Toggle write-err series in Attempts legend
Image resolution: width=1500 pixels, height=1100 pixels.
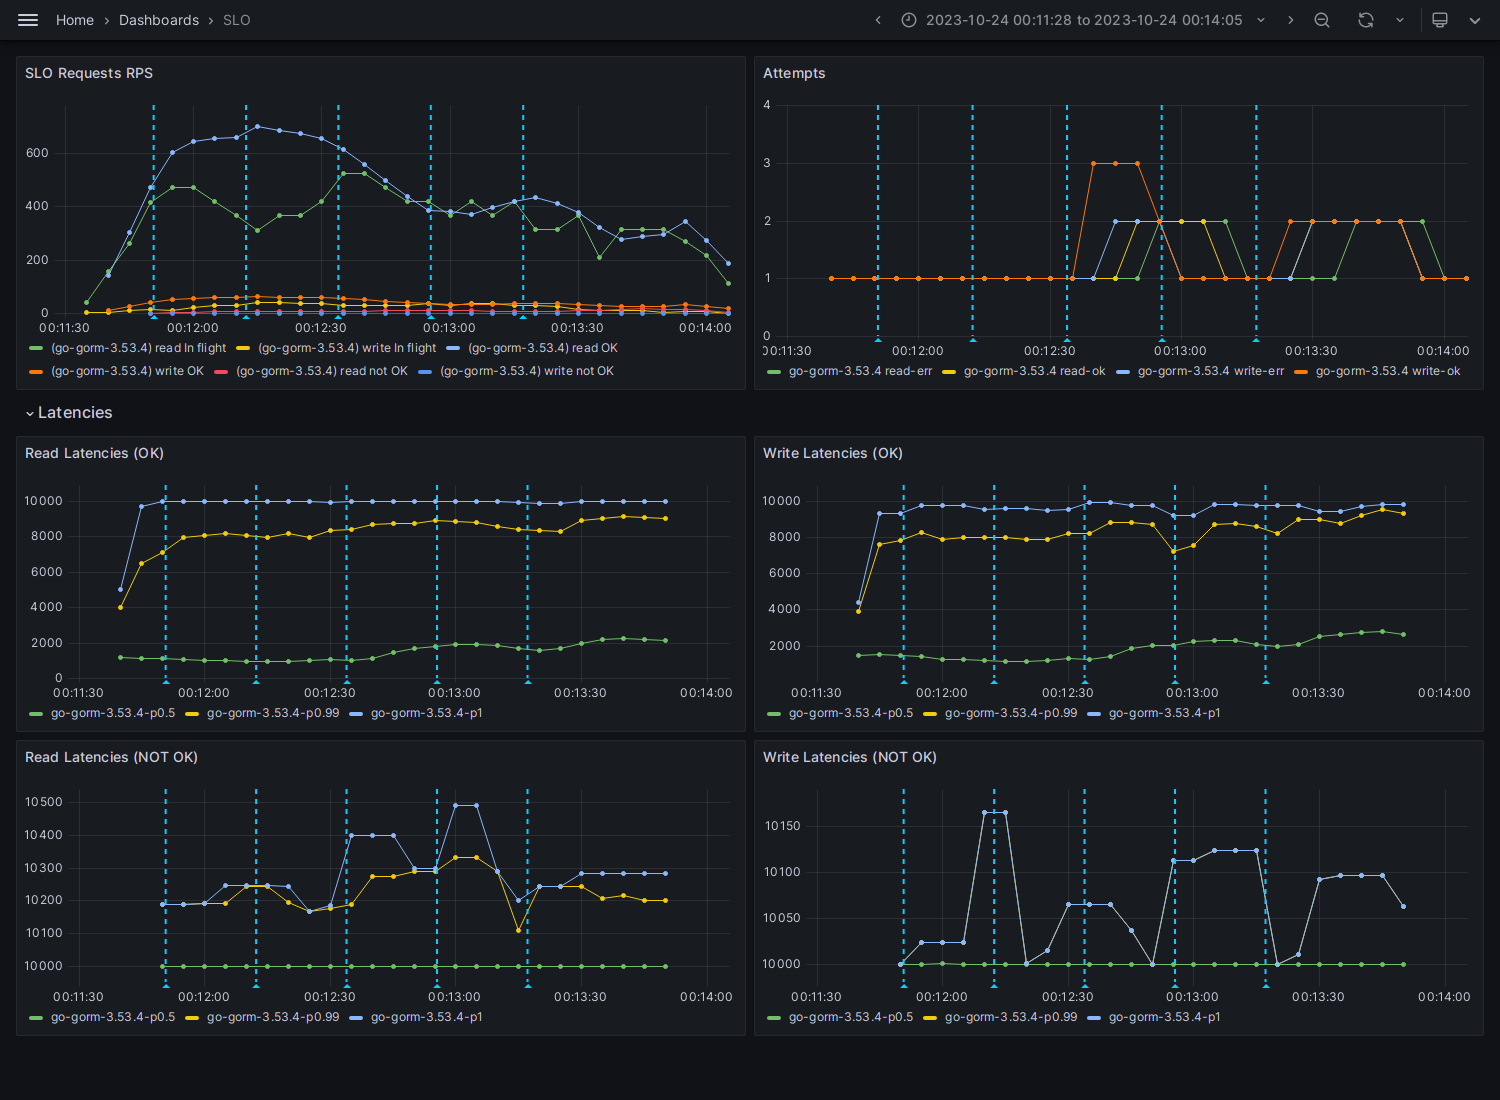[1211, 371]
